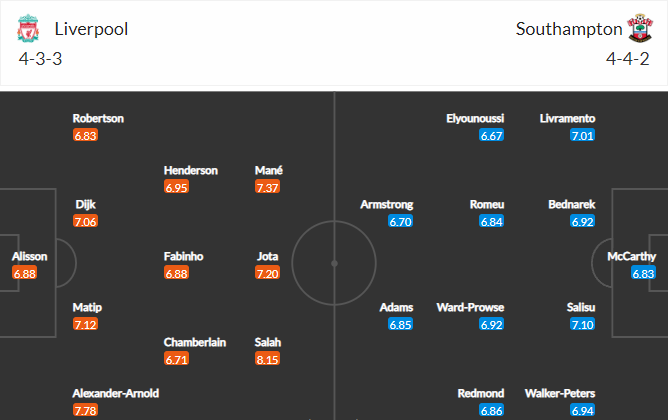
Task: Click the Liverpool 4-3-3 formation text
Action: [x=40, y=59]
